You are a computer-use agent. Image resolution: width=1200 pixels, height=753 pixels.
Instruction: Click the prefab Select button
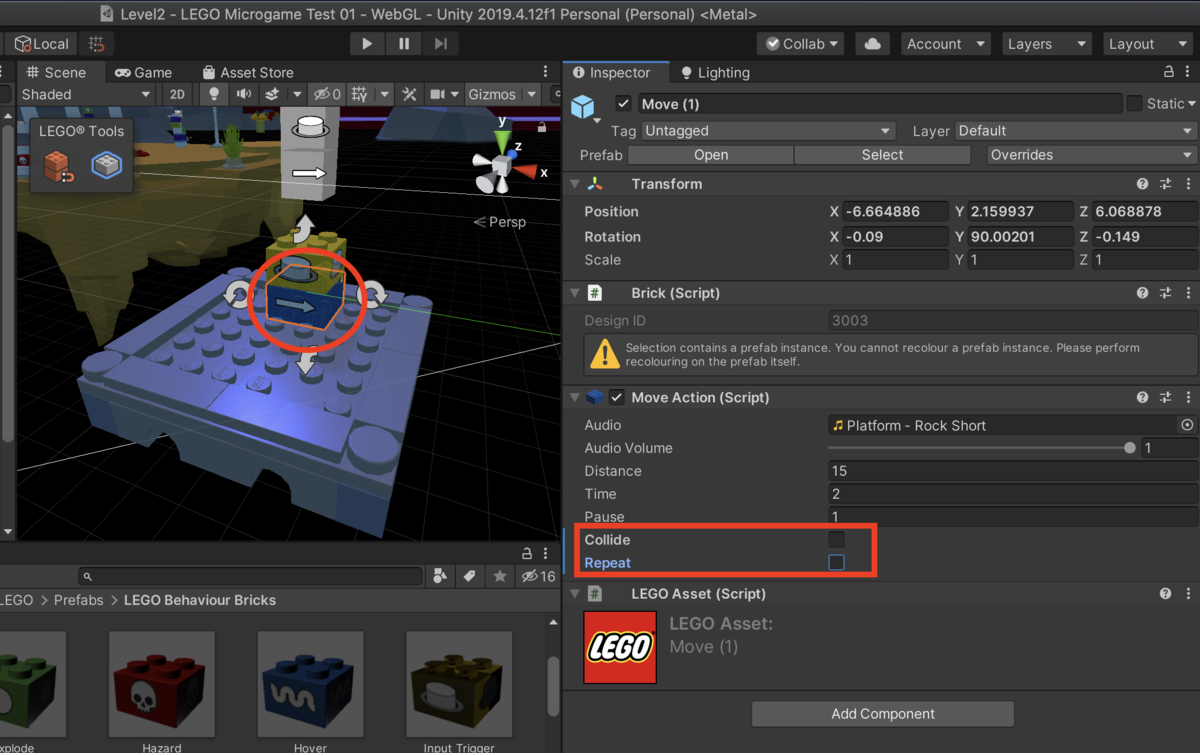pos(882,155)
